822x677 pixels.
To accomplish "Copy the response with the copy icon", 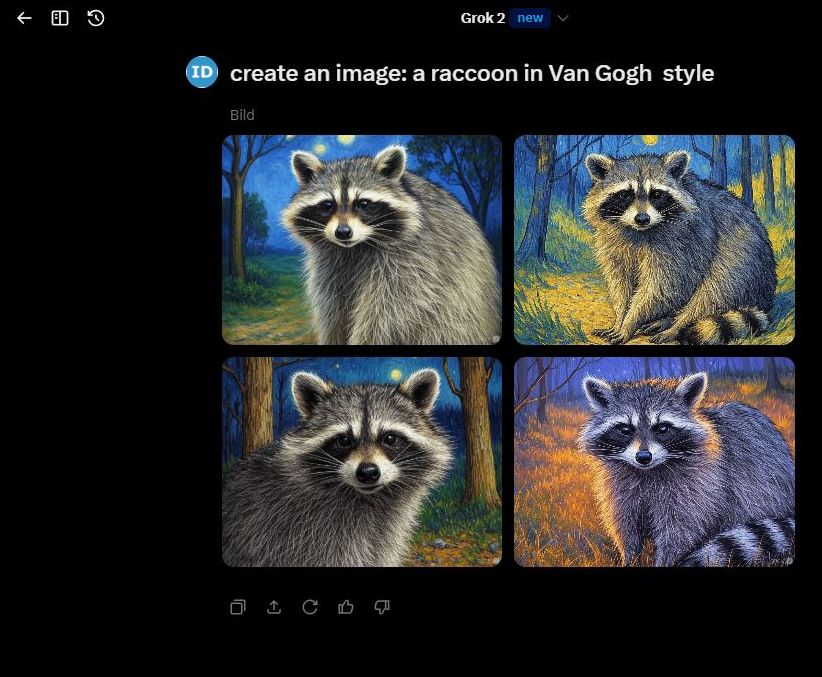I will 237,607.
